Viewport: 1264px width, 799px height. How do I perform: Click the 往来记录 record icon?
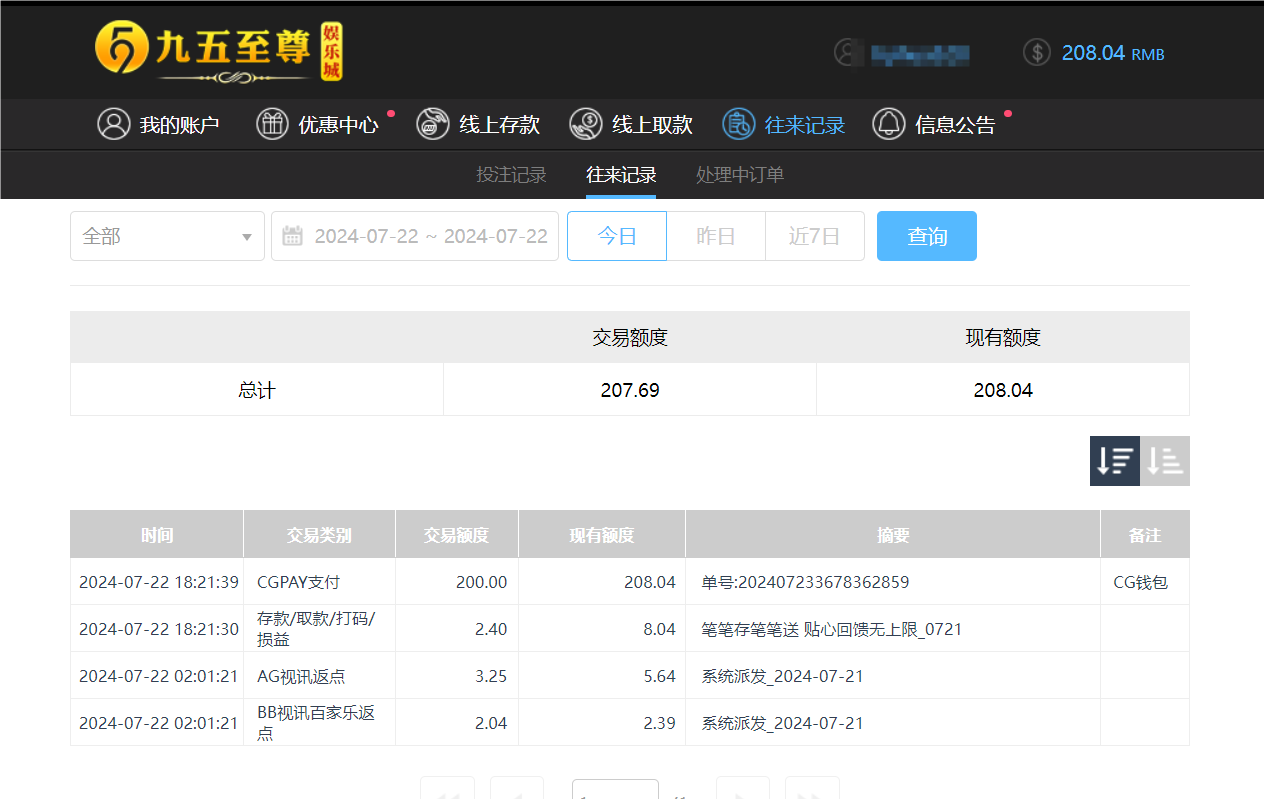(739, 124)
